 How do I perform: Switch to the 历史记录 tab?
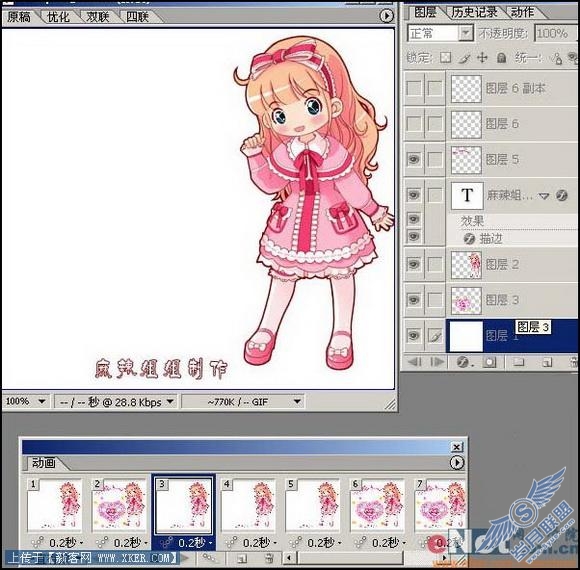pos(474,12)
